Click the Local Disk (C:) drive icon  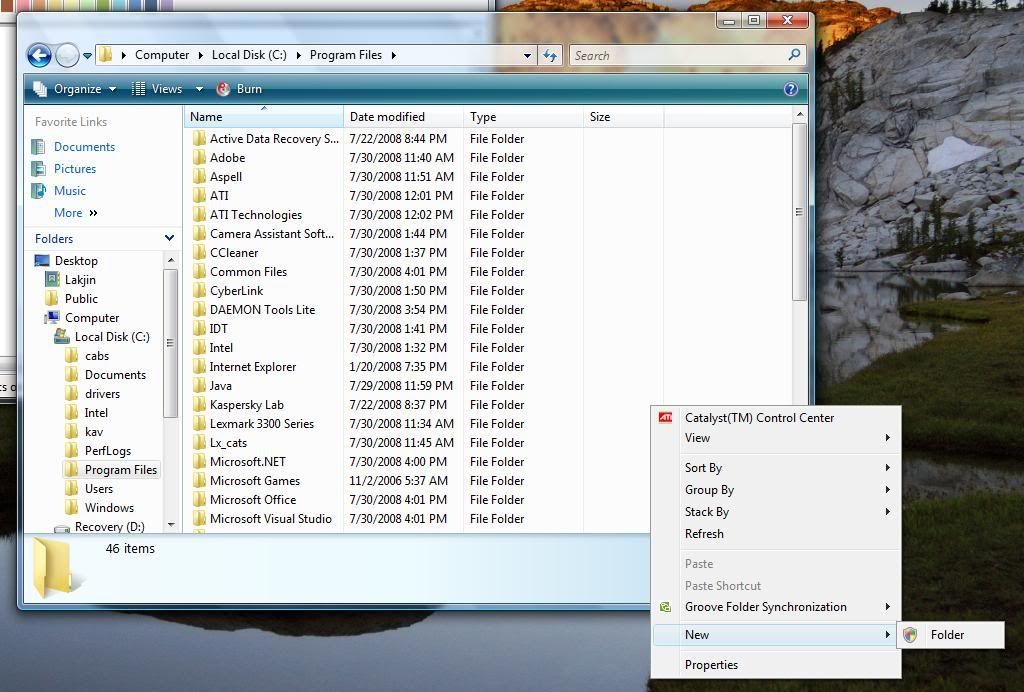[62, 336]
